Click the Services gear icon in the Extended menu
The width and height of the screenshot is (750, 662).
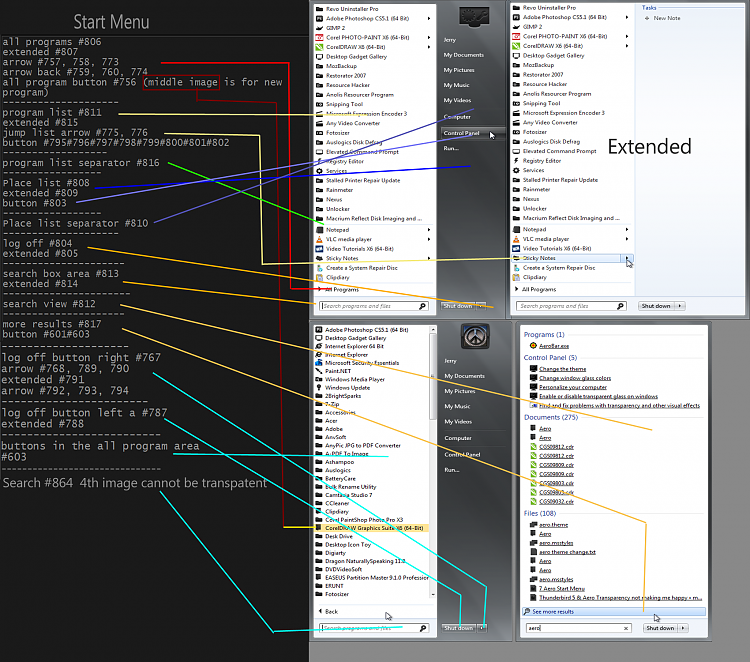[516, 170]
